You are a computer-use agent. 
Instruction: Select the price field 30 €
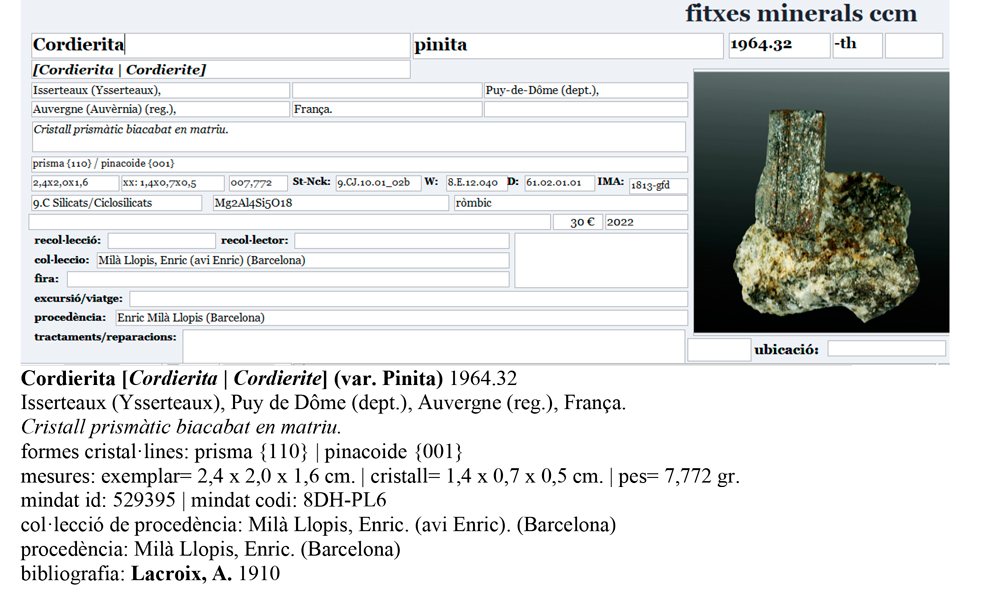577,222
